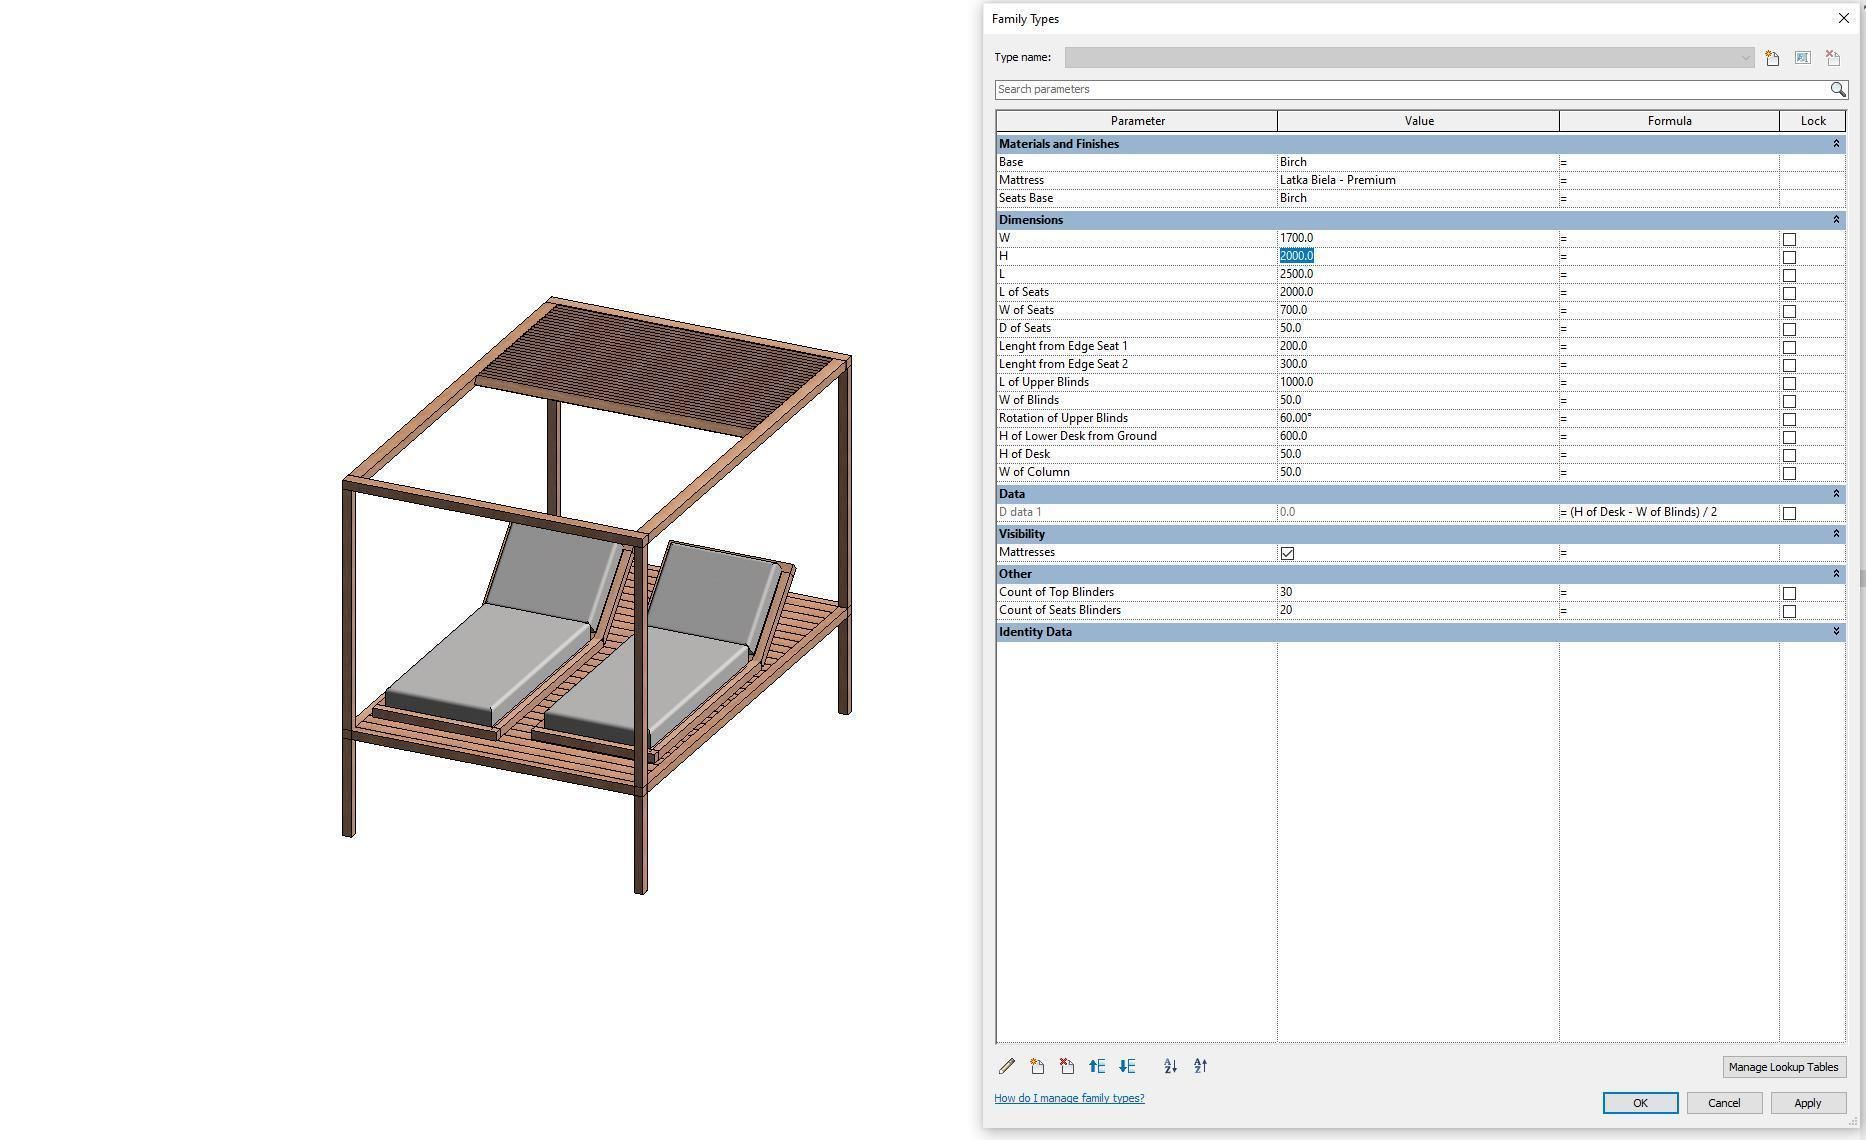Click the OK button
This screenshot has width=1866, height=1140.
[x=1640, y=1103]
